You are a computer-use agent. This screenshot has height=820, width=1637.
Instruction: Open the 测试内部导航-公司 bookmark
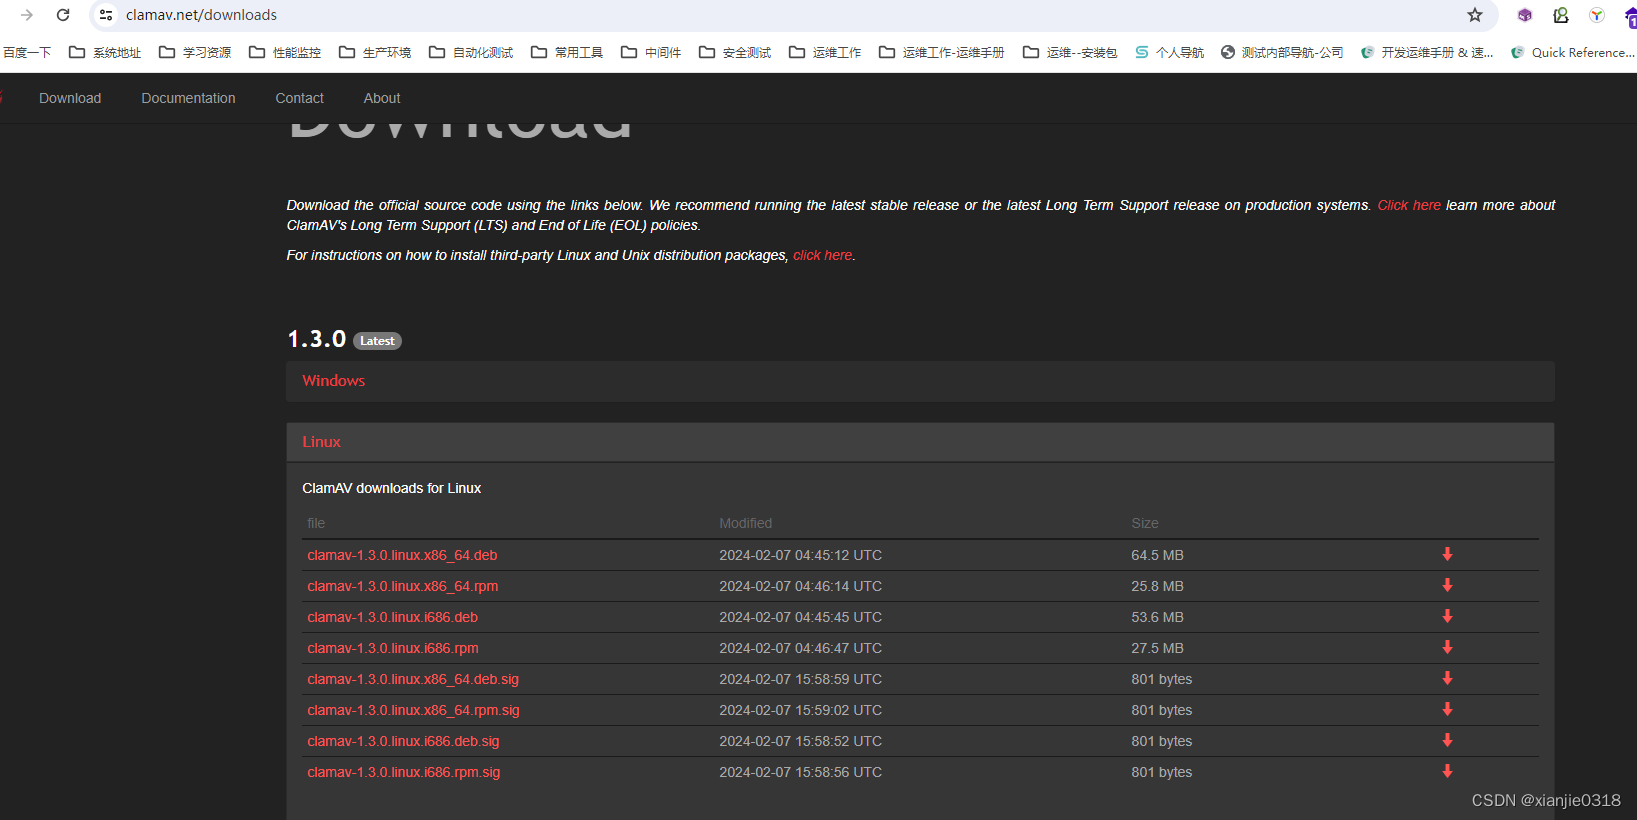[x=1282, y=52]
